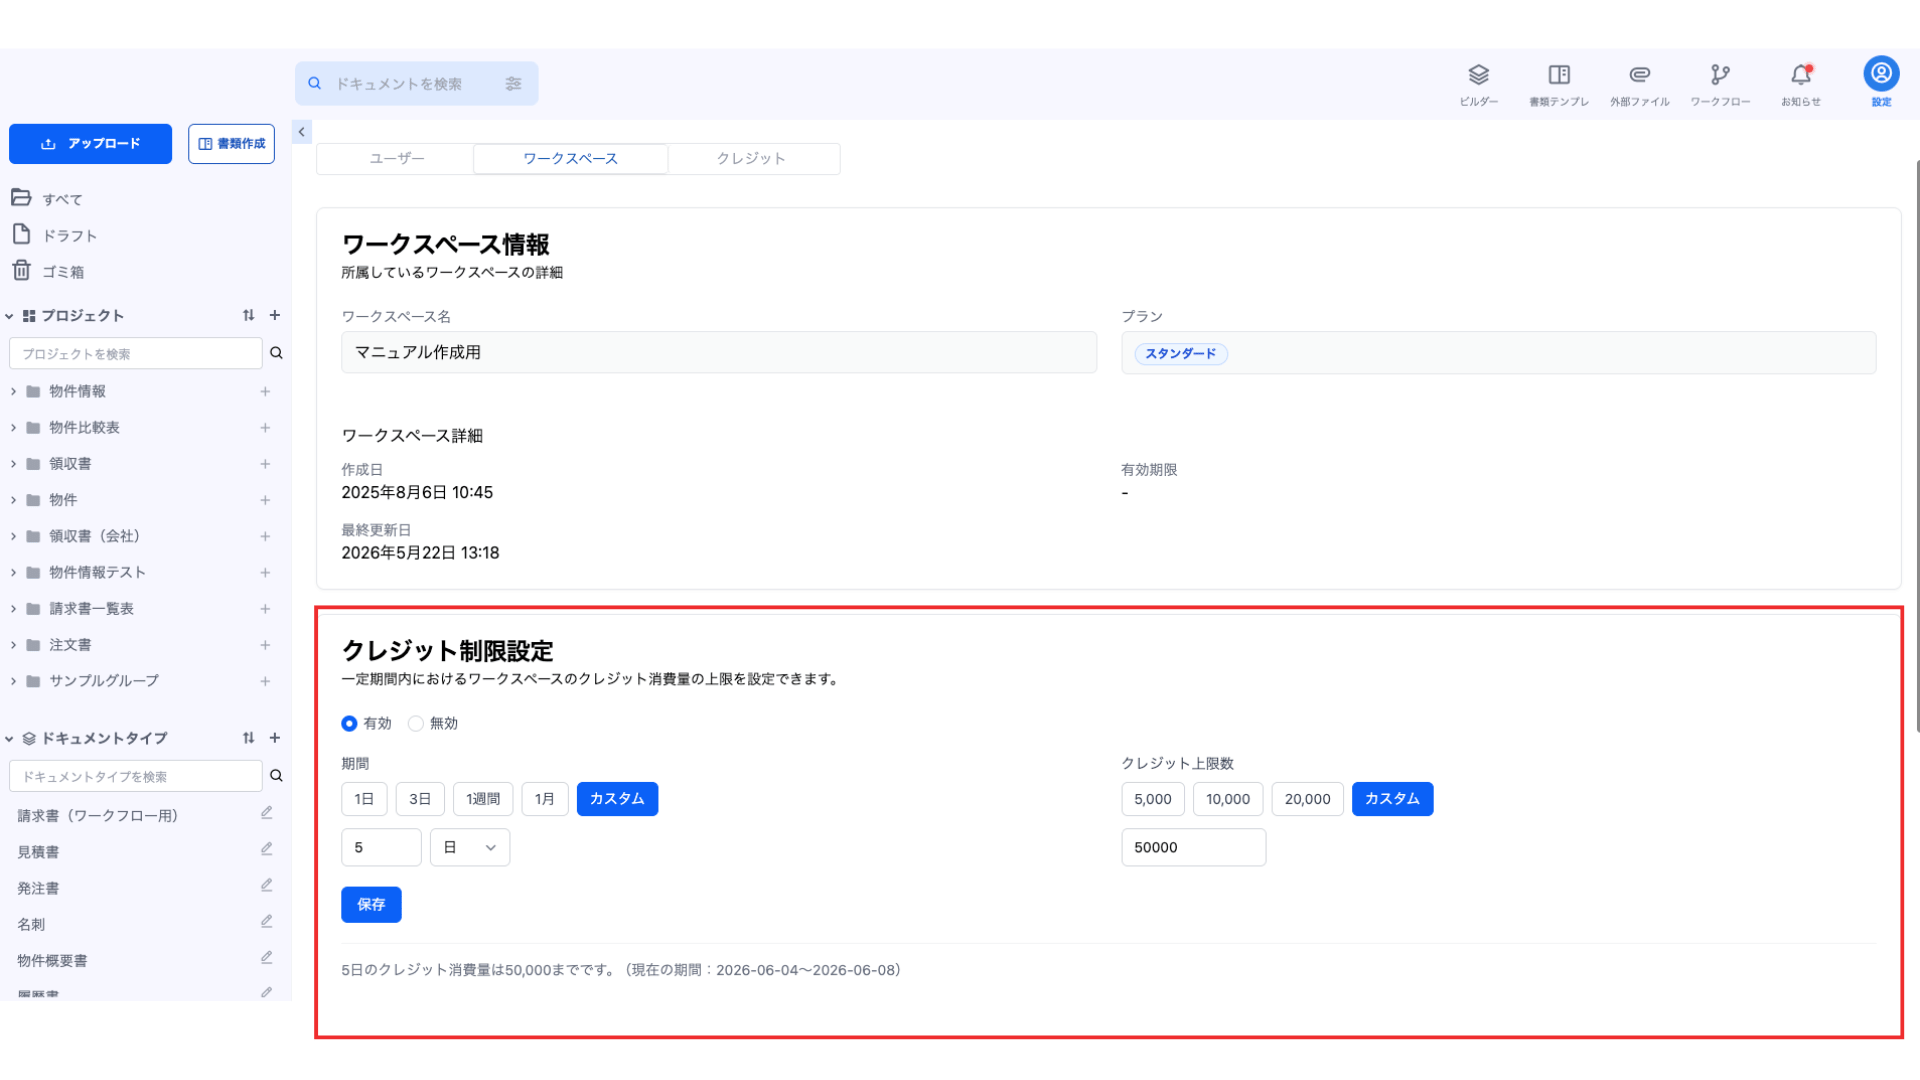Select the 無効 radio button

[x=415, y=723]
